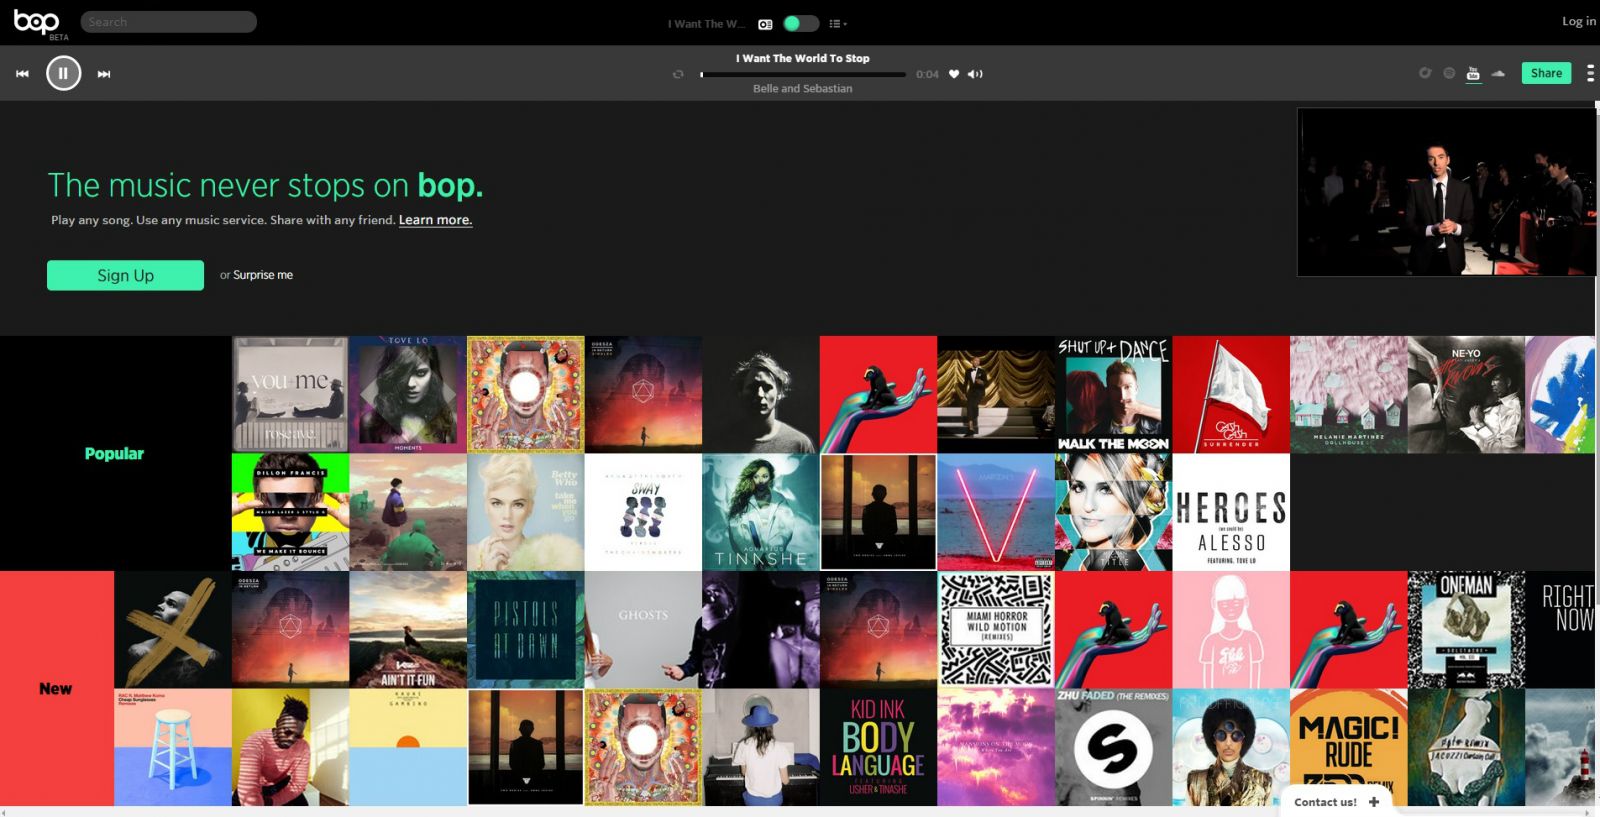1600x817 pixels.
Task: Play the Ne-Yo album cover
Action: click(x=1466, y=394)
